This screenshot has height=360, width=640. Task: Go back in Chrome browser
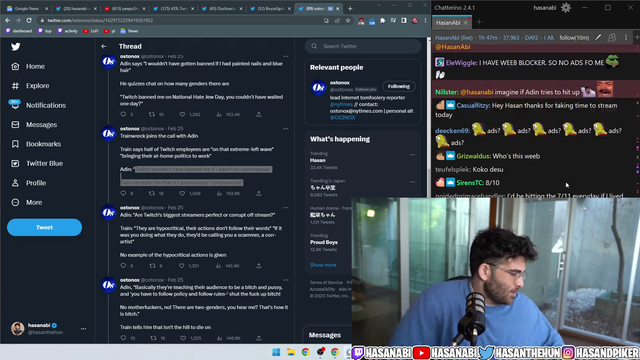[8, 20]
